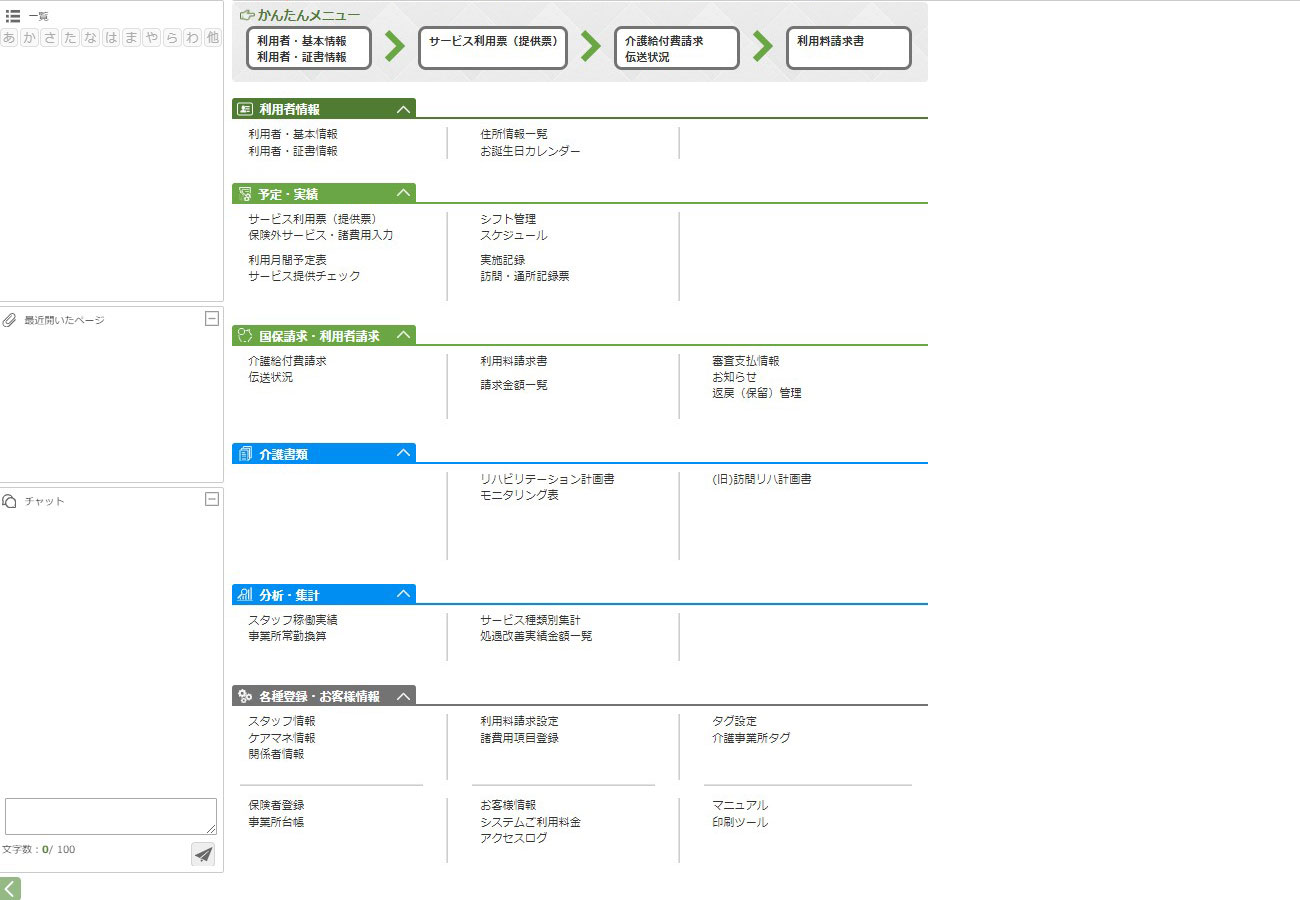Collapse the 介護書類 section
This screenshot has height=900, width=1300.
403,453
